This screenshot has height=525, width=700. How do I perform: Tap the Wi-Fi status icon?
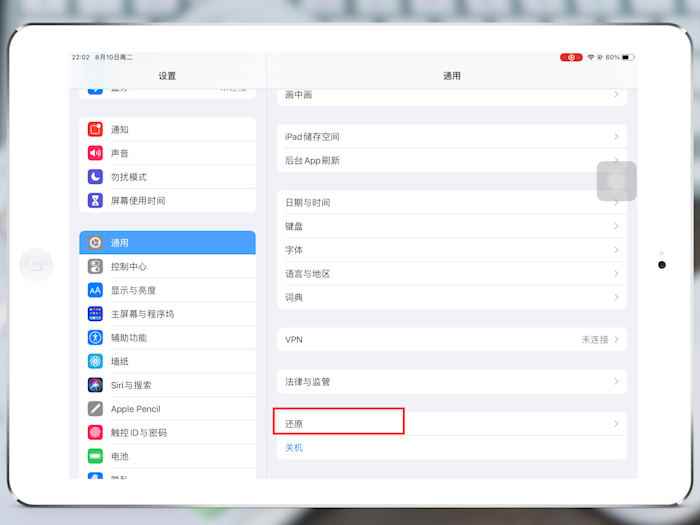pos(591,57)
